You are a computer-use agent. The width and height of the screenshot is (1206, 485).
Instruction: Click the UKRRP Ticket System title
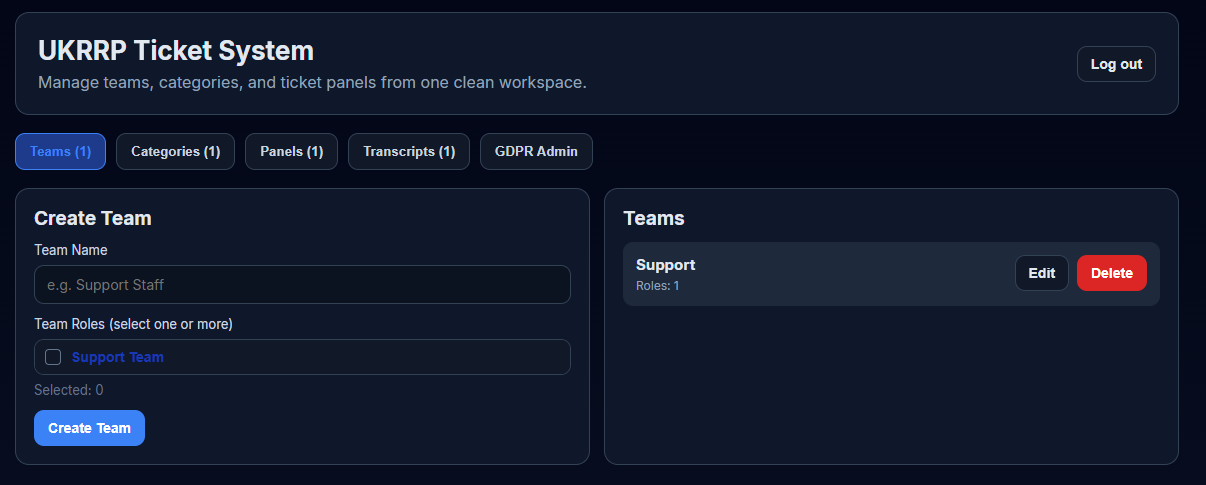pyautogui.click(x=176, y=51)
